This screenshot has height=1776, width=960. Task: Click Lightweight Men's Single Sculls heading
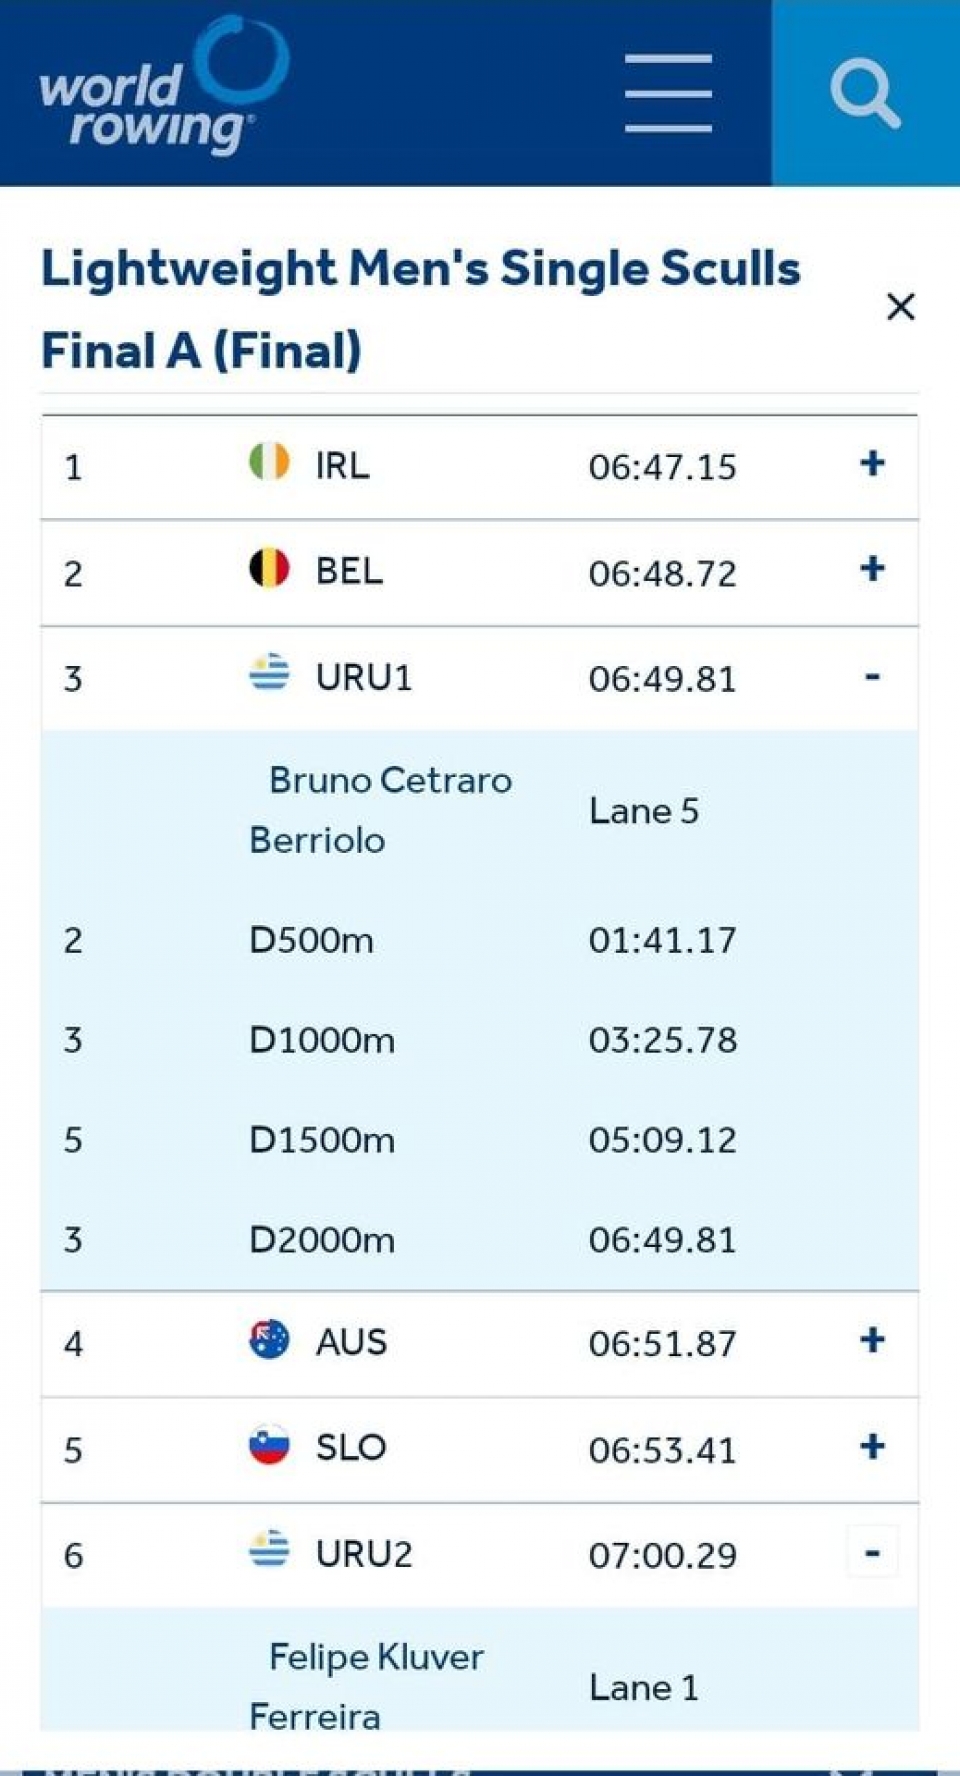tap(421, 269)
